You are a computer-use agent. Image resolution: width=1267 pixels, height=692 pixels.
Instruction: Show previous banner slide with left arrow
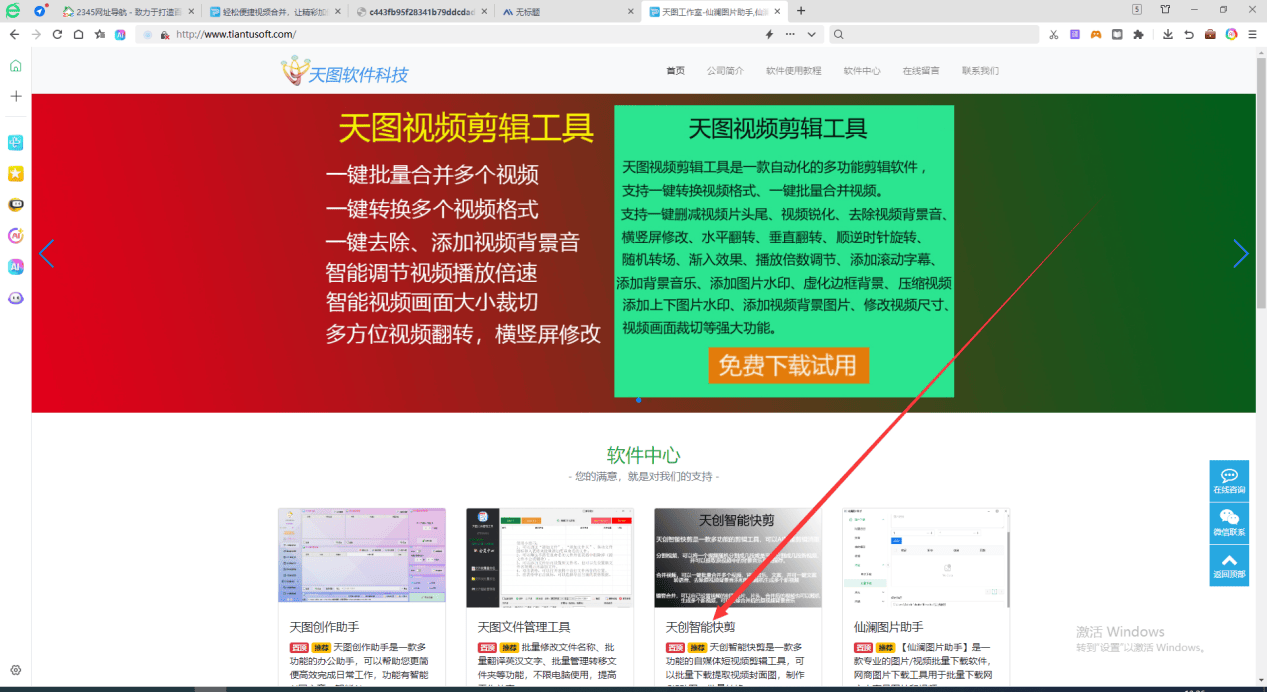point(46,254)
